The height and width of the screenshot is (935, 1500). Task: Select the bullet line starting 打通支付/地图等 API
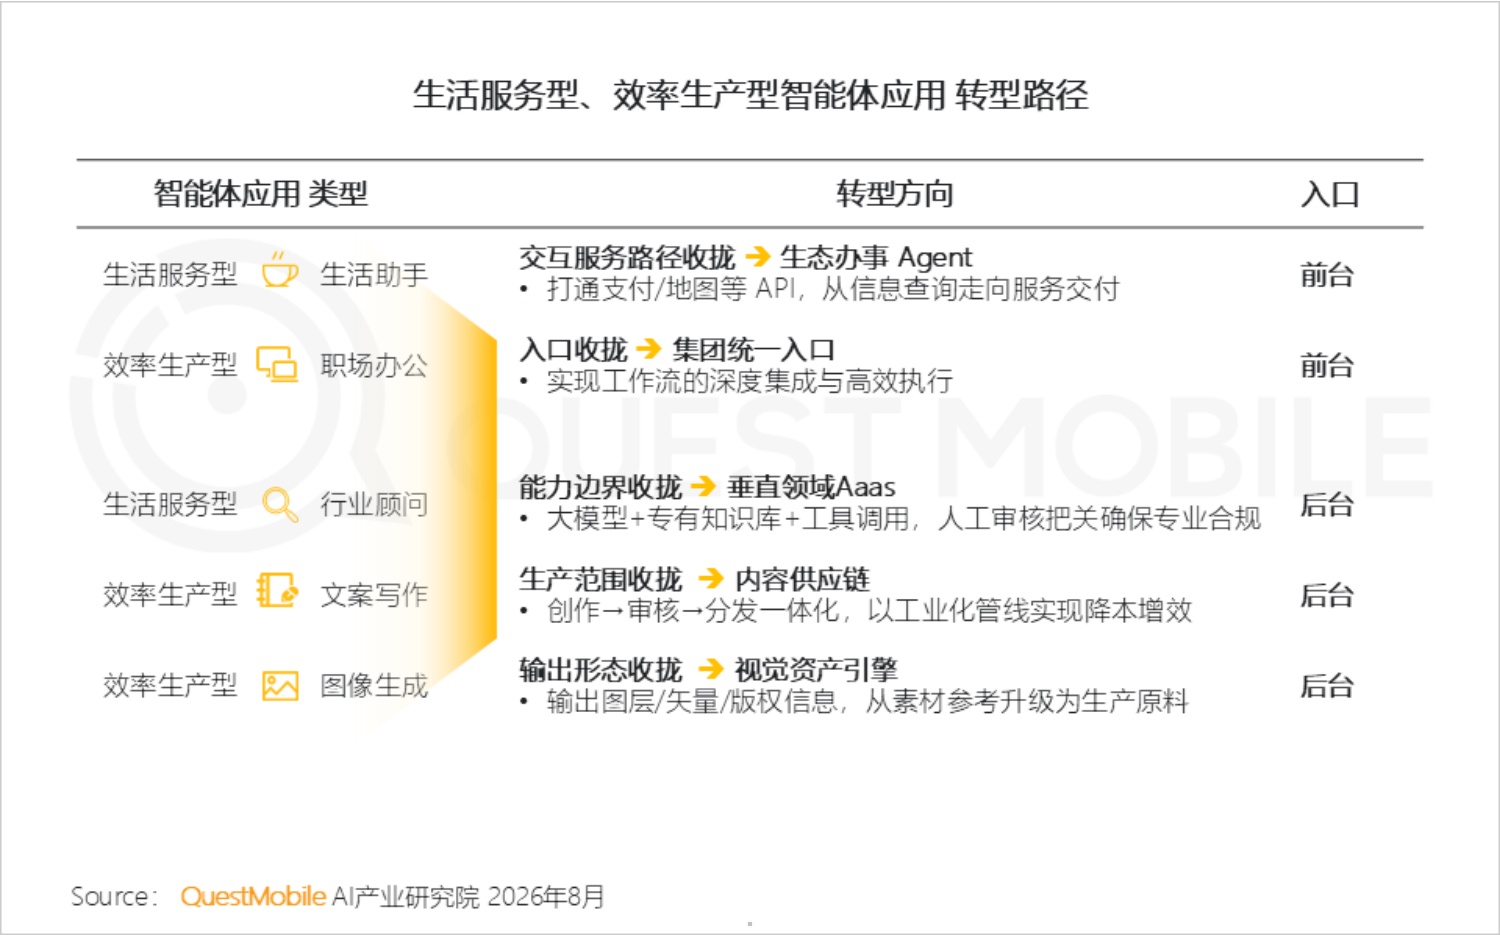tap(832, 290)
